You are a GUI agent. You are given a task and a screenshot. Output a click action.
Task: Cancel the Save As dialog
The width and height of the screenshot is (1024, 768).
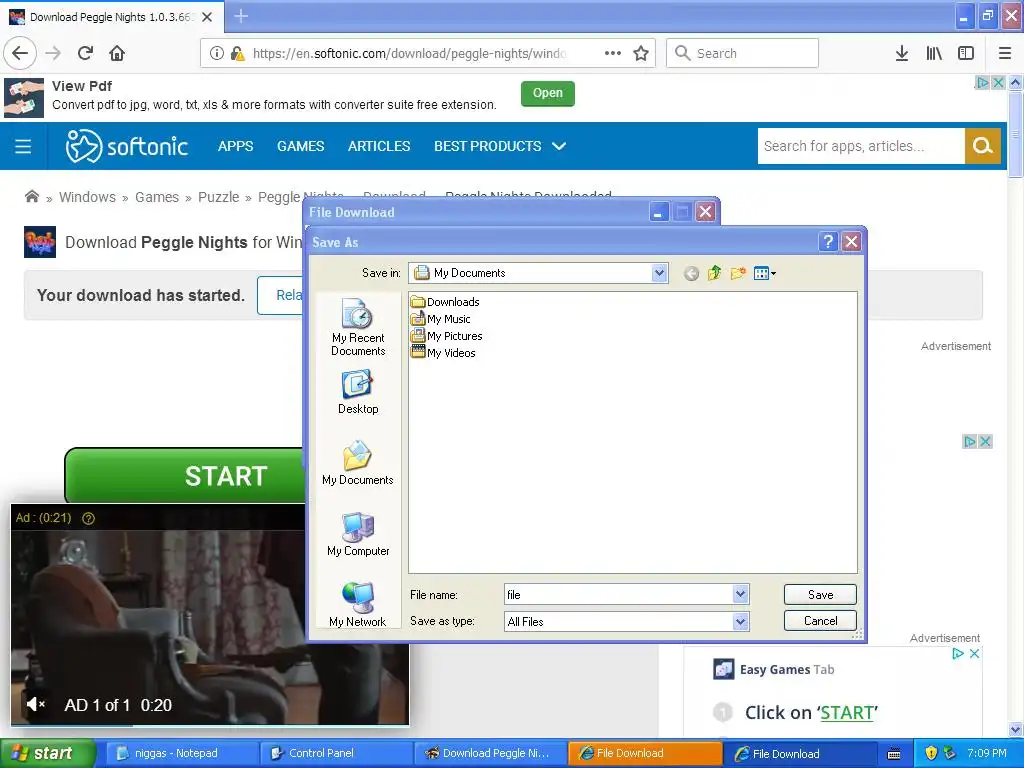(820, 620)
